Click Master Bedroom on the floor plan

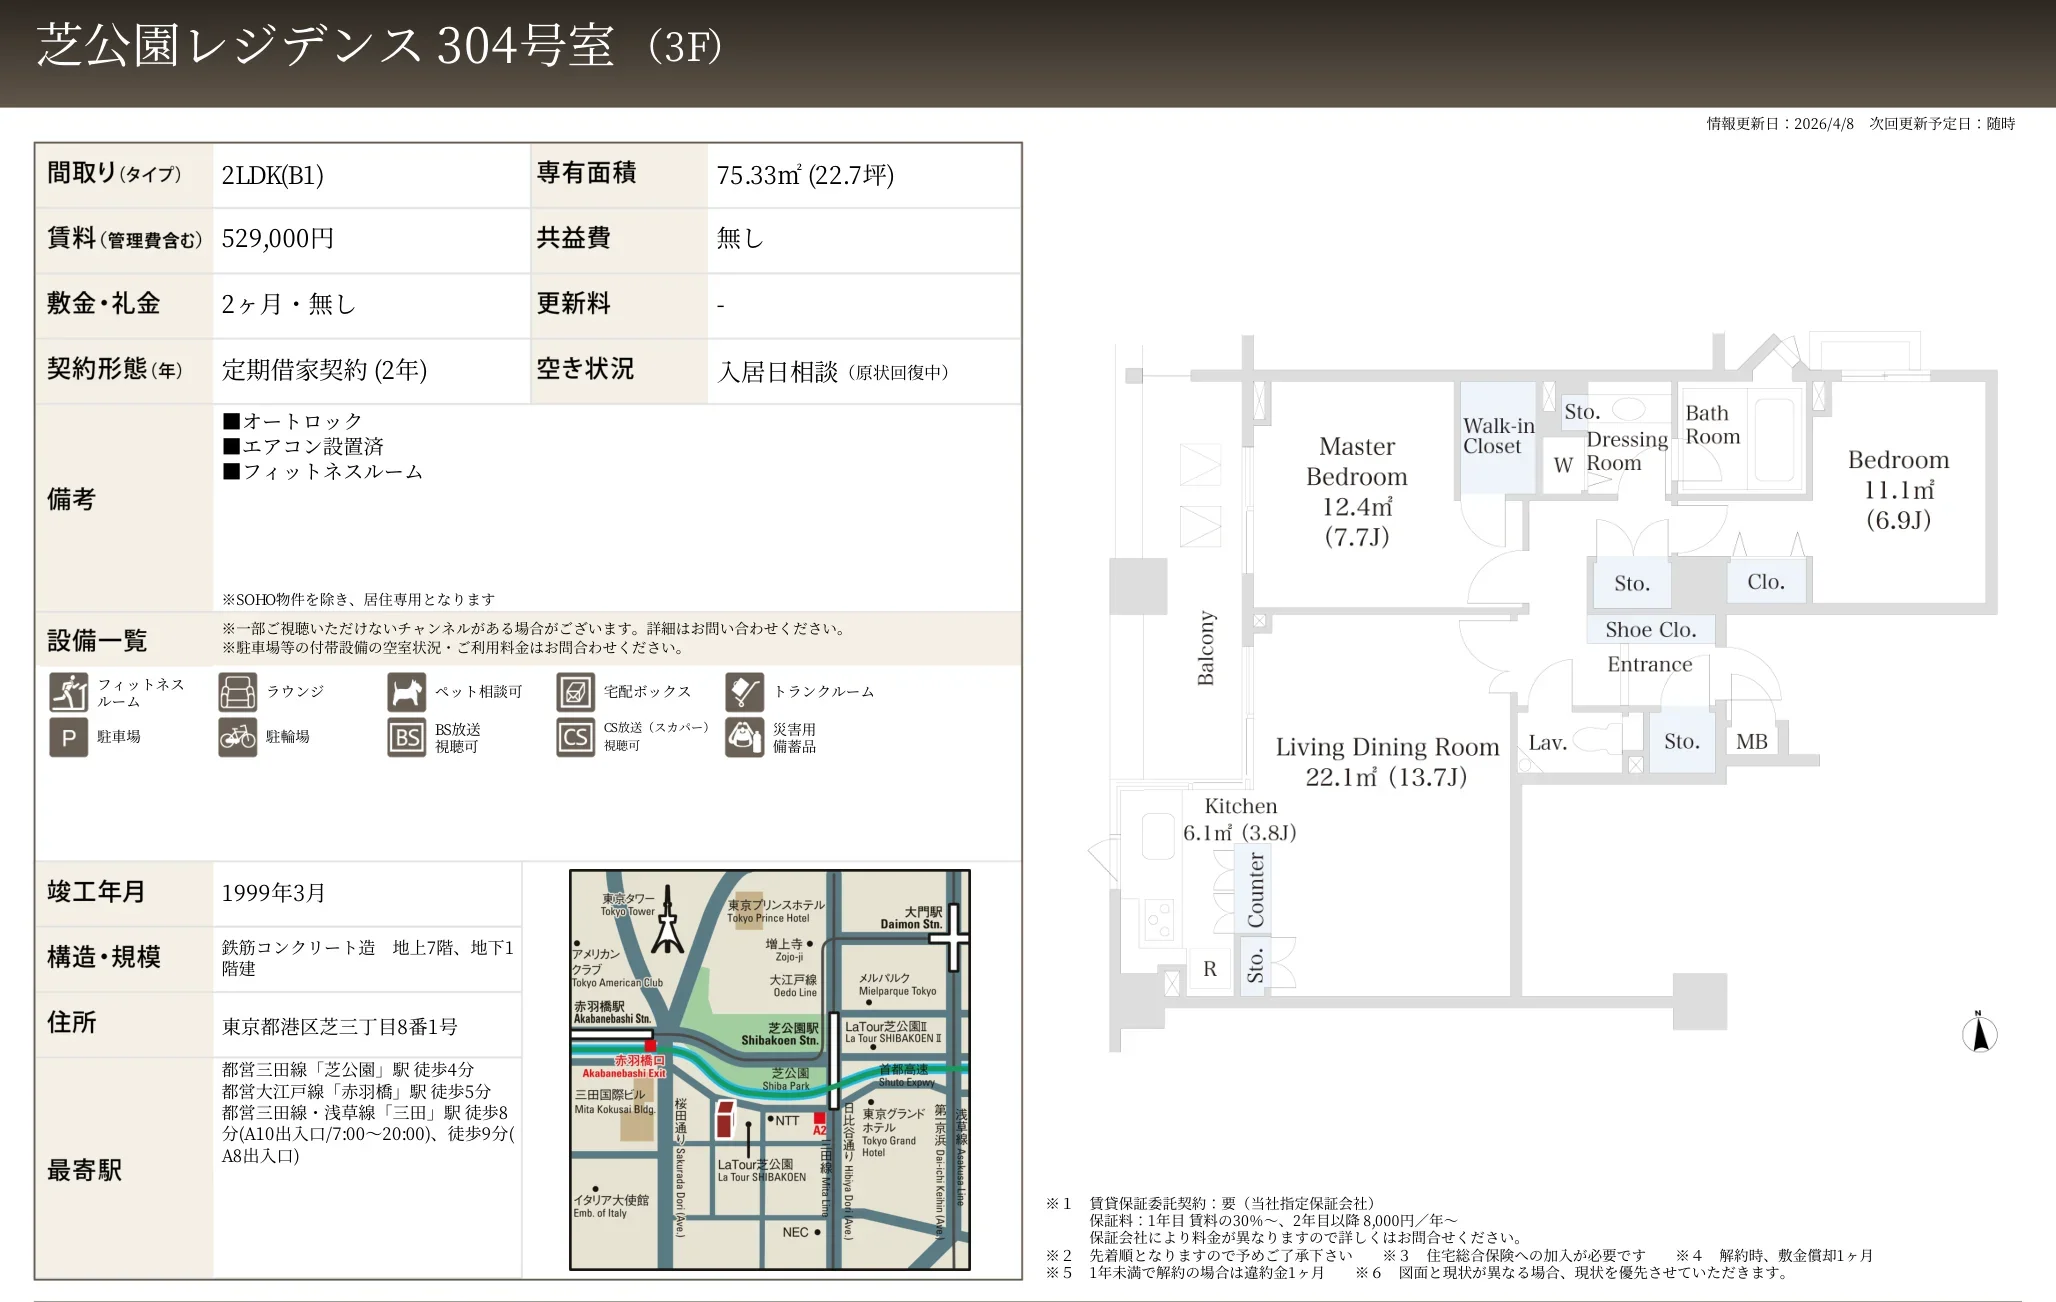point(1357,461)
